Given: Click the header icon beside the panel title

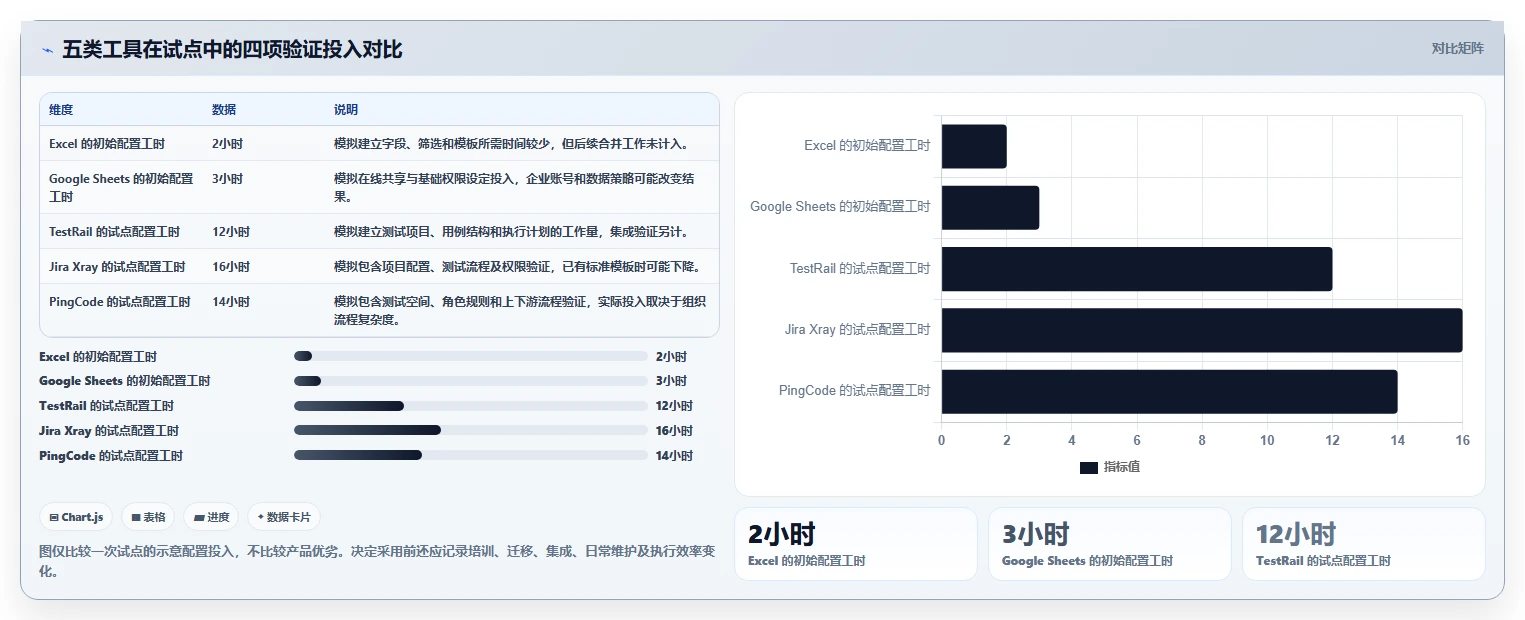Looking at the screenshot, I should (47, 50).
